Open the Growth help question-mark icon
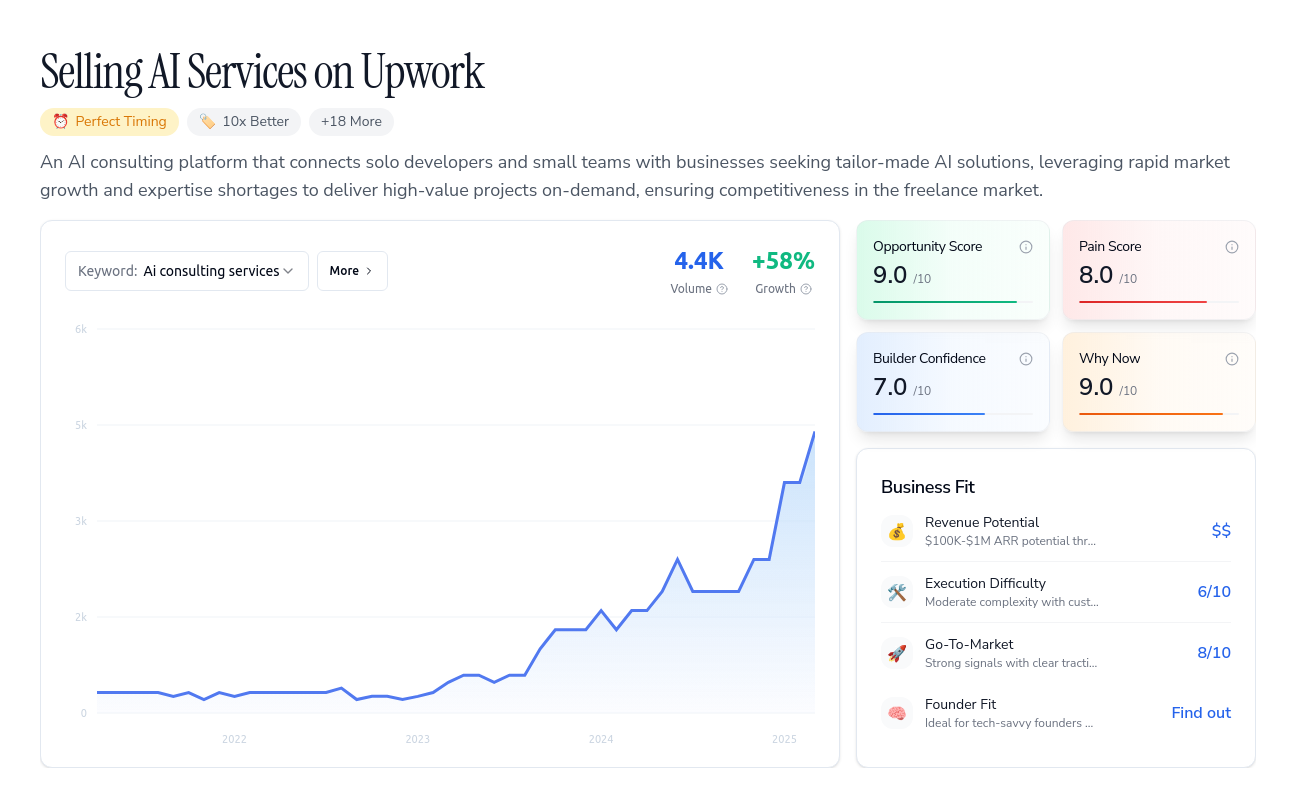 tap(806, 289)
